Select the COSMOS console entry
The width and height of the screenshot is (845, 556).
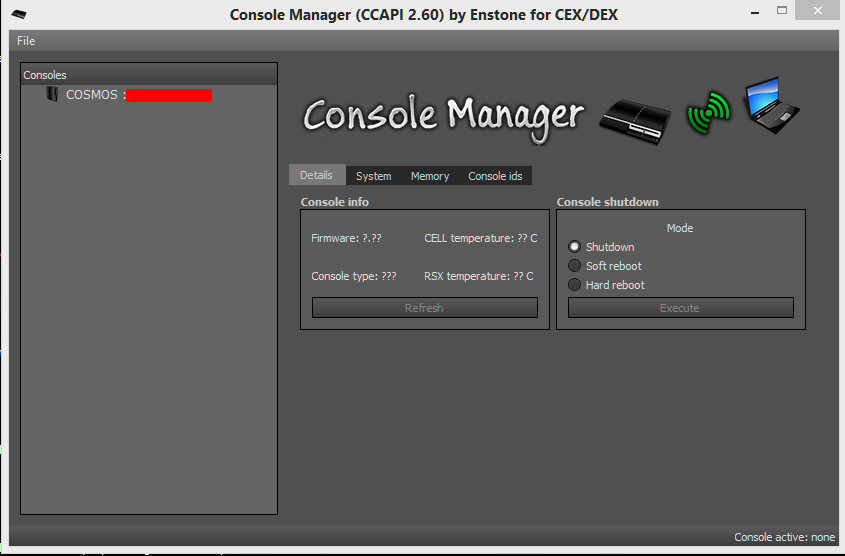[94, 95]
